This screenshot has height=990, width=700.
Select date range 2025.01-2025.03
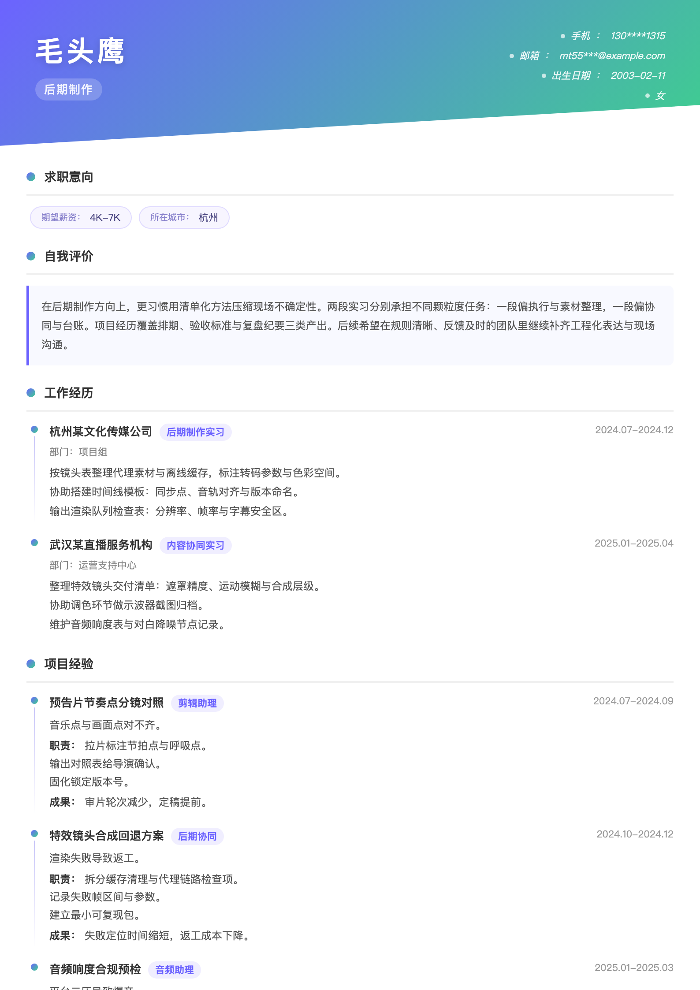pos(634,967)
